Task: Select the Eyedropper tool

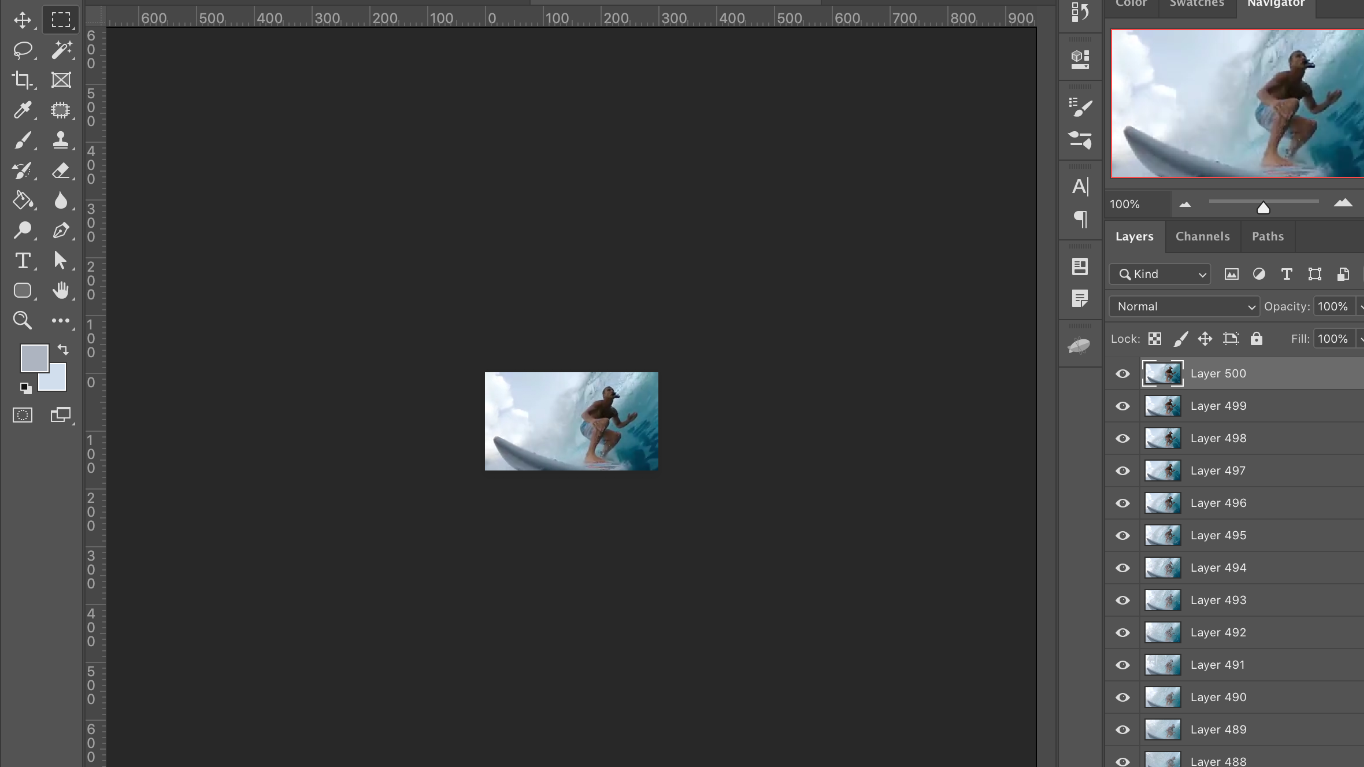Action: pyautogui.click(x=22, y=110)
